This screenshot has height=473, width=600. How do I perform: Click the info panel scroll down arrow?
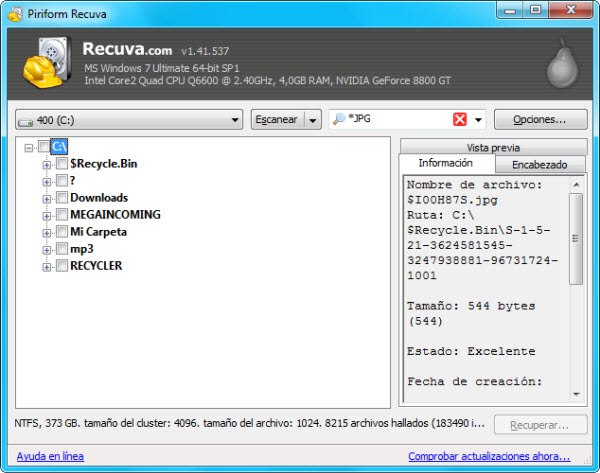pyautogui.click(x=576, y=394)
